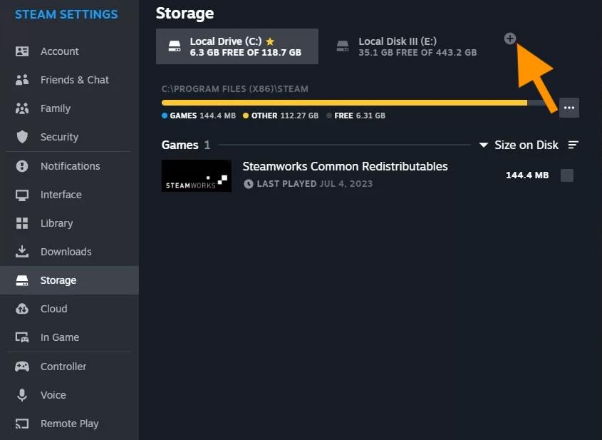Open the In Game settings

[x=59, y=338]
